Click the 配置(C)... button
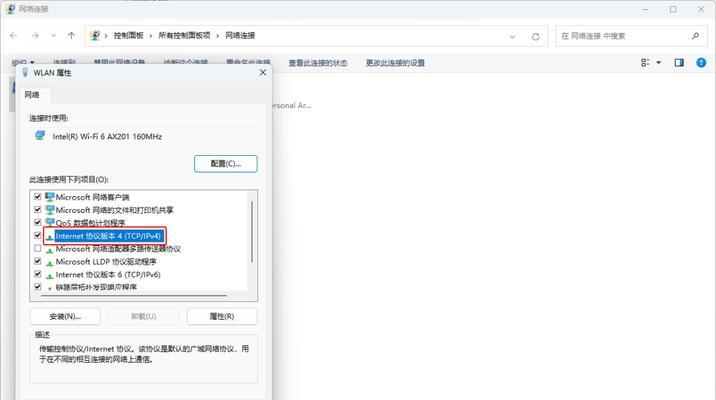 tap(226, 163)
